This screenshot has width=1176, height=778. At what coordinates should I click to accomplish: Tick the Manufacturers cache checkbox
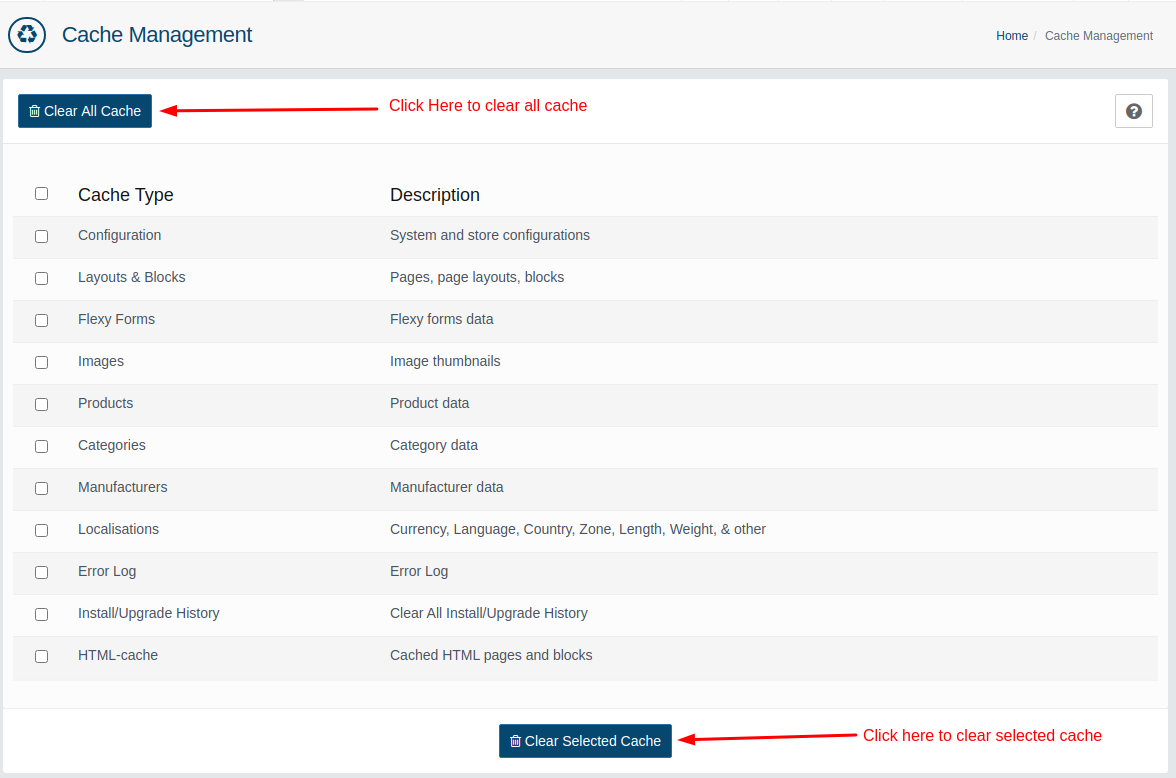click(41, 489)
